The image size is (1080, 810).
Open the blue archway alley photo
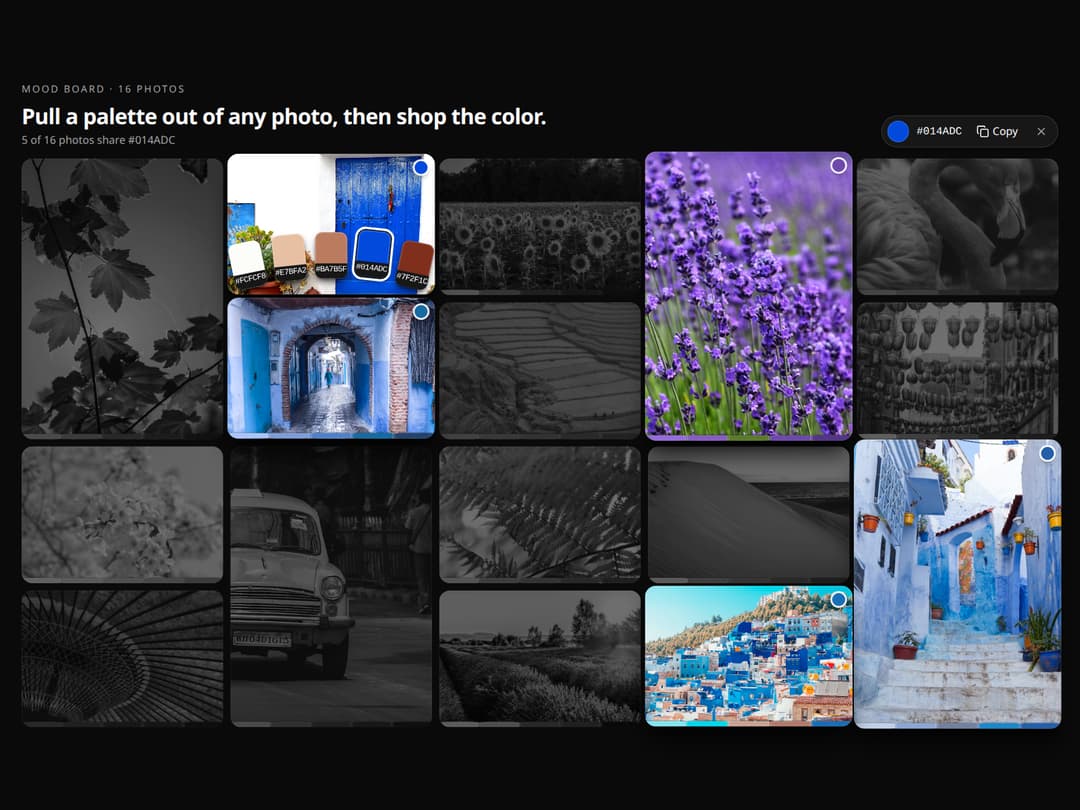point(331,368)
